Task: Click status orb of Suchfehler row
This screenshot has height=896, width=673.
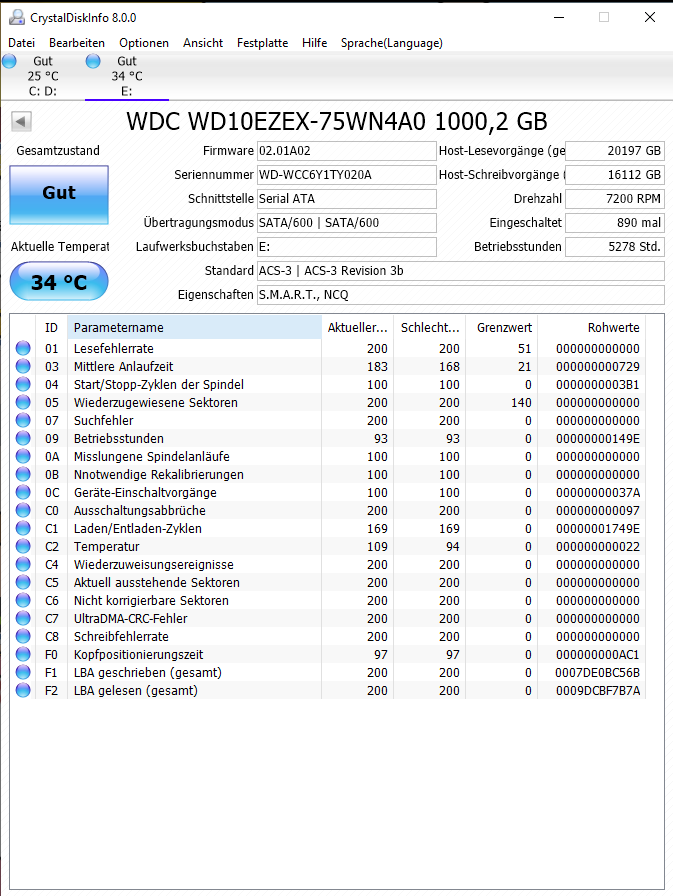Action: 23,420
